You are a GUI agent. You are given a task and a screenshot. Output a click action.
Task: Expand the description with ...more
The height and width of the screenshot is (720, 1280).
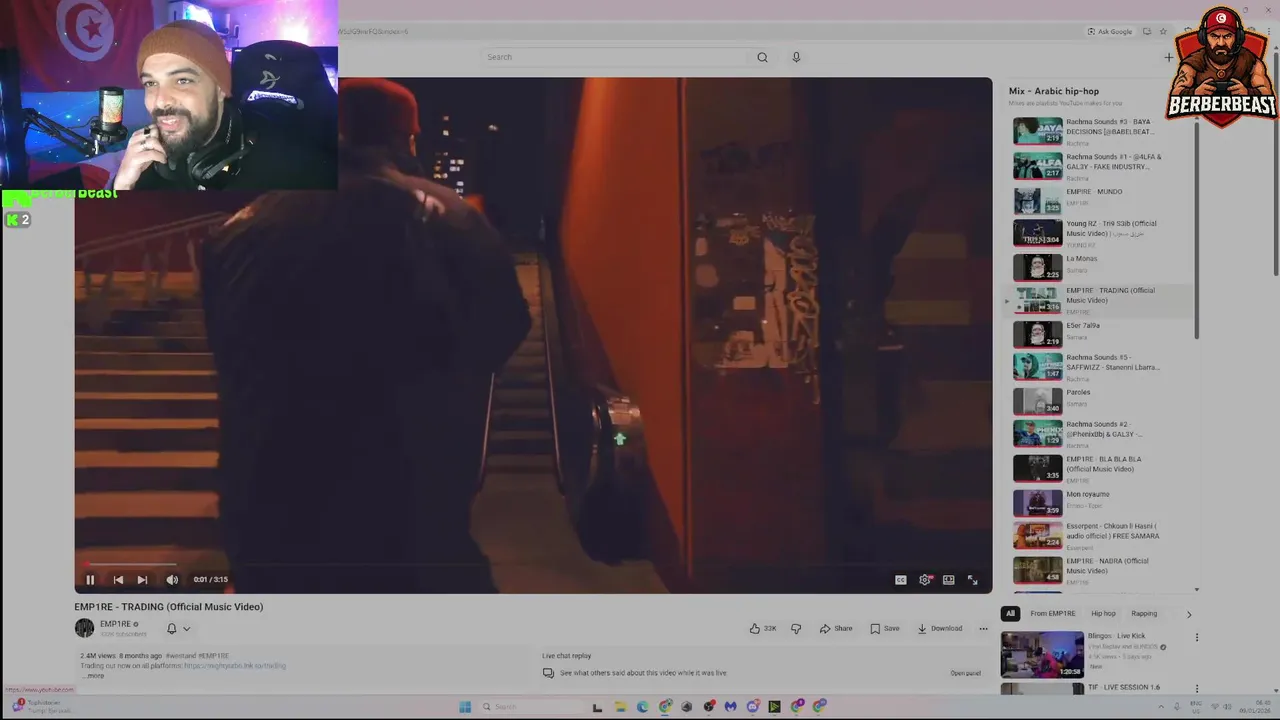click(x=93, y=676)
